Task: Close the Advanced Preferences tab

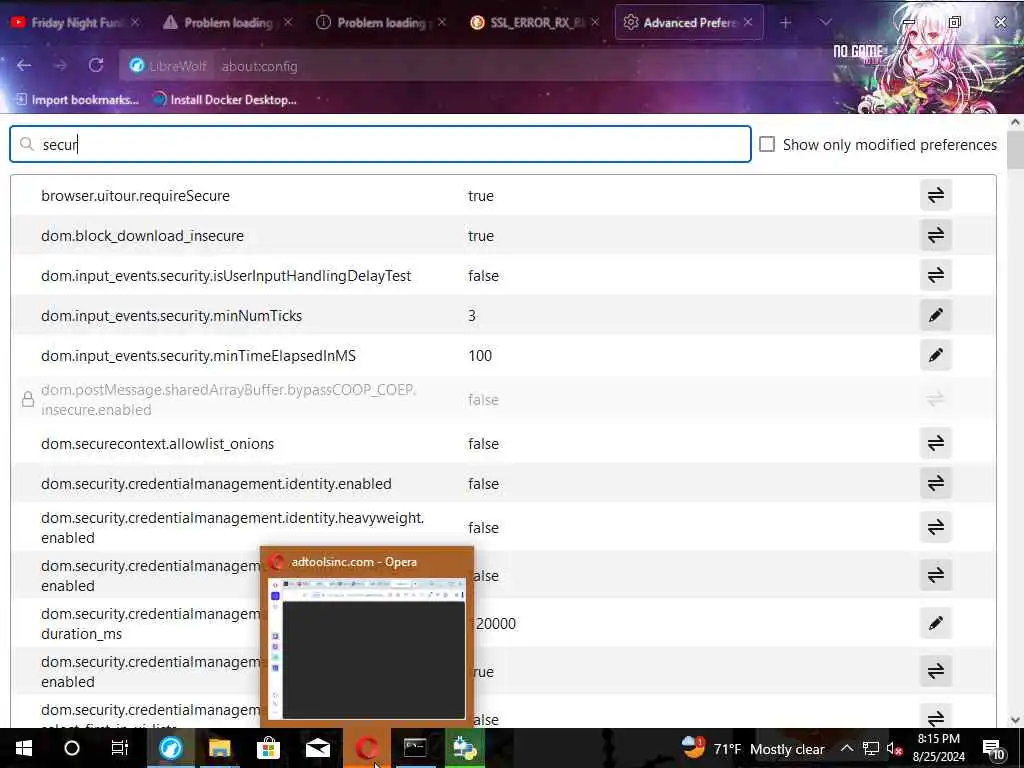Action: pyautogui.click(x=748, y=22)
